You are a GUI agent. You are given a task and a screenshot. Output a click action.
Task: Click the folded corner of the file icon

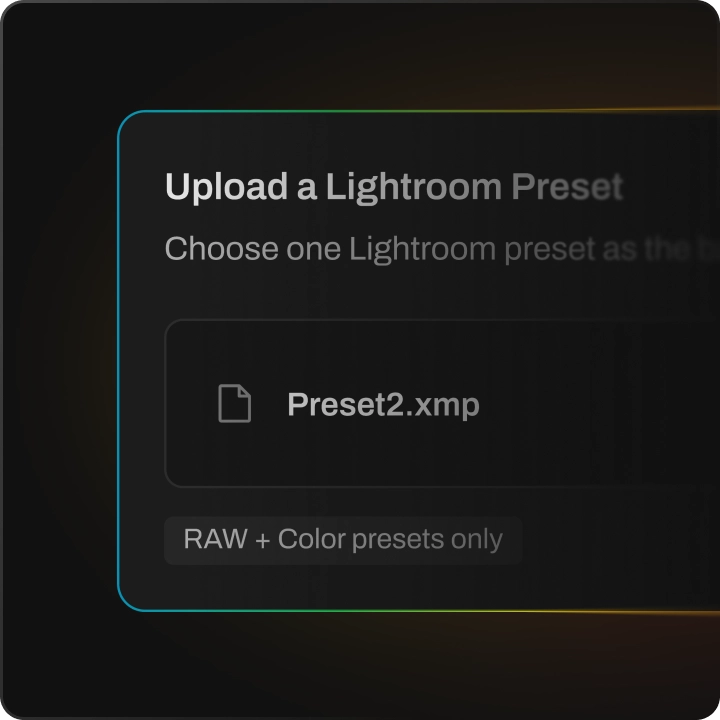pyautogui.click(x=244, y=392)
